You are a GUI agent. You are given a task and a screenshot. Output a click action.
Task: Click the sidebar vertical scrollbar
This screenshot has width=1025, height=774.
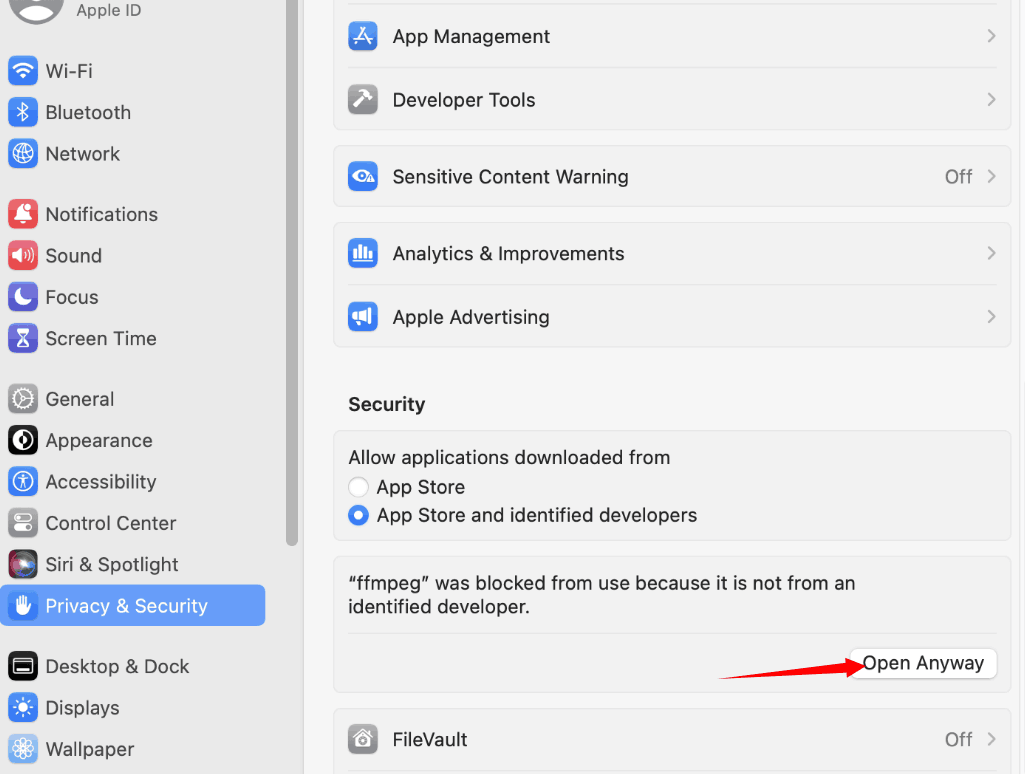292,270
